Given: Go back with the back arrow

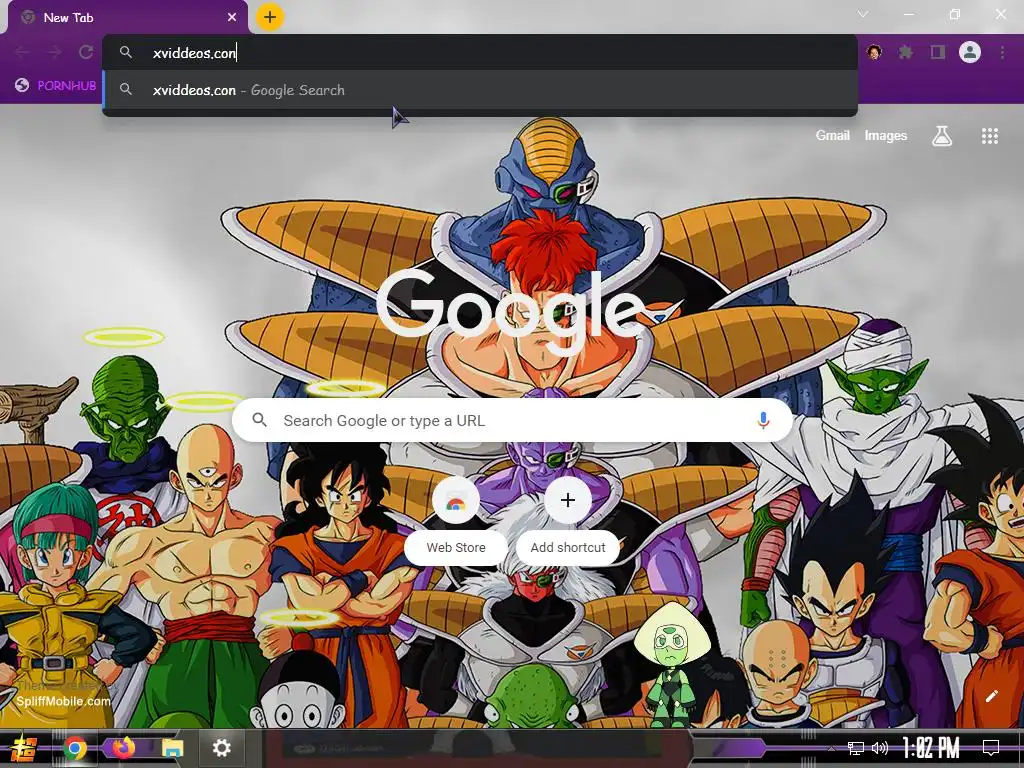Looking at the screenshot, I should pos(22,52).
